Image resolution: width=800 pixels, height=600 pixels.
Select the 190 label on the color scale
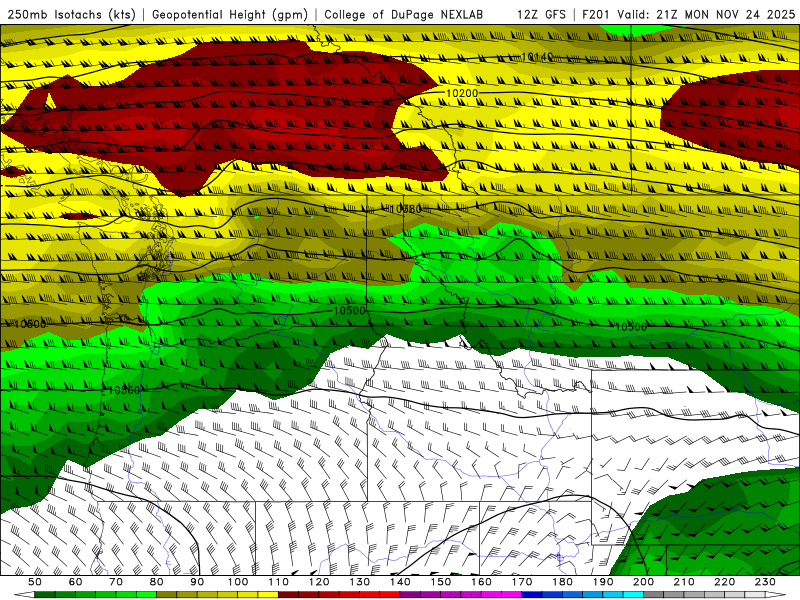tap(603, 582)
